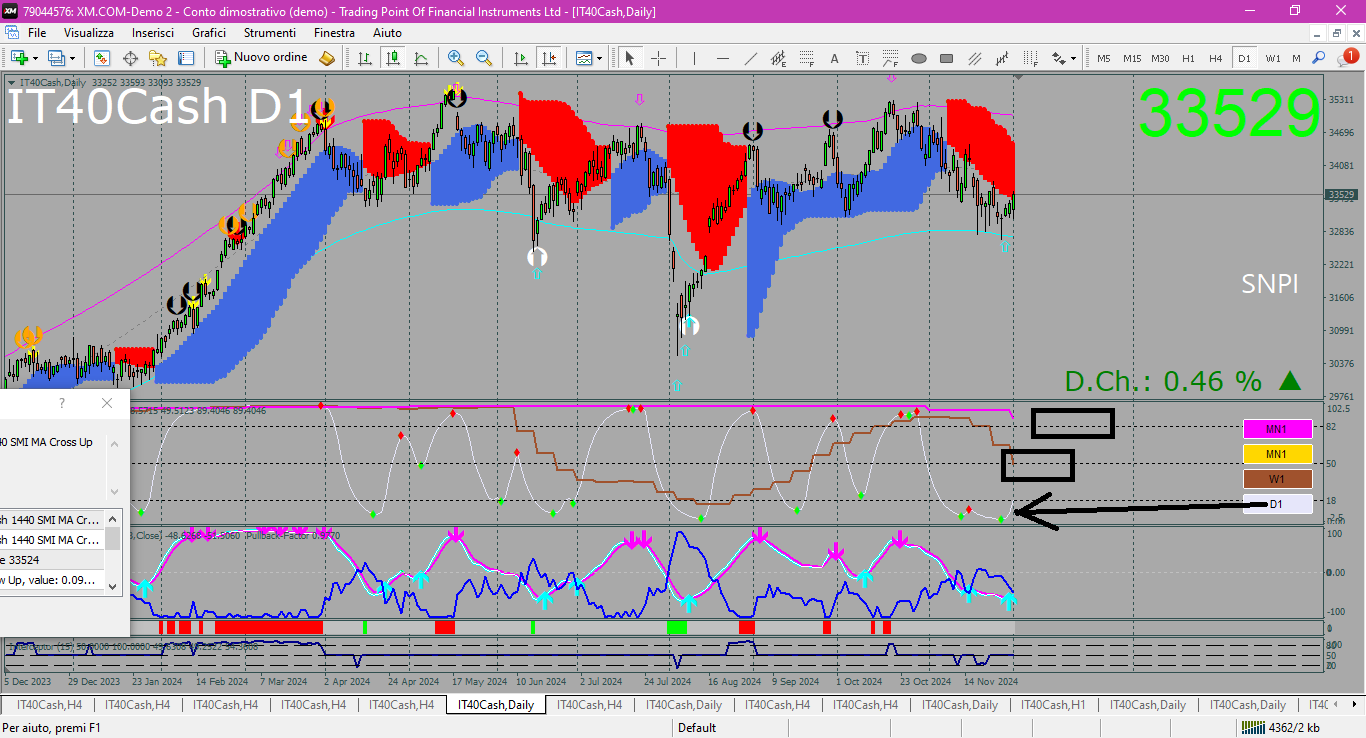Open the Inserisci menu
Viewport: 1366px width, 738px height.
coord(152,33)
